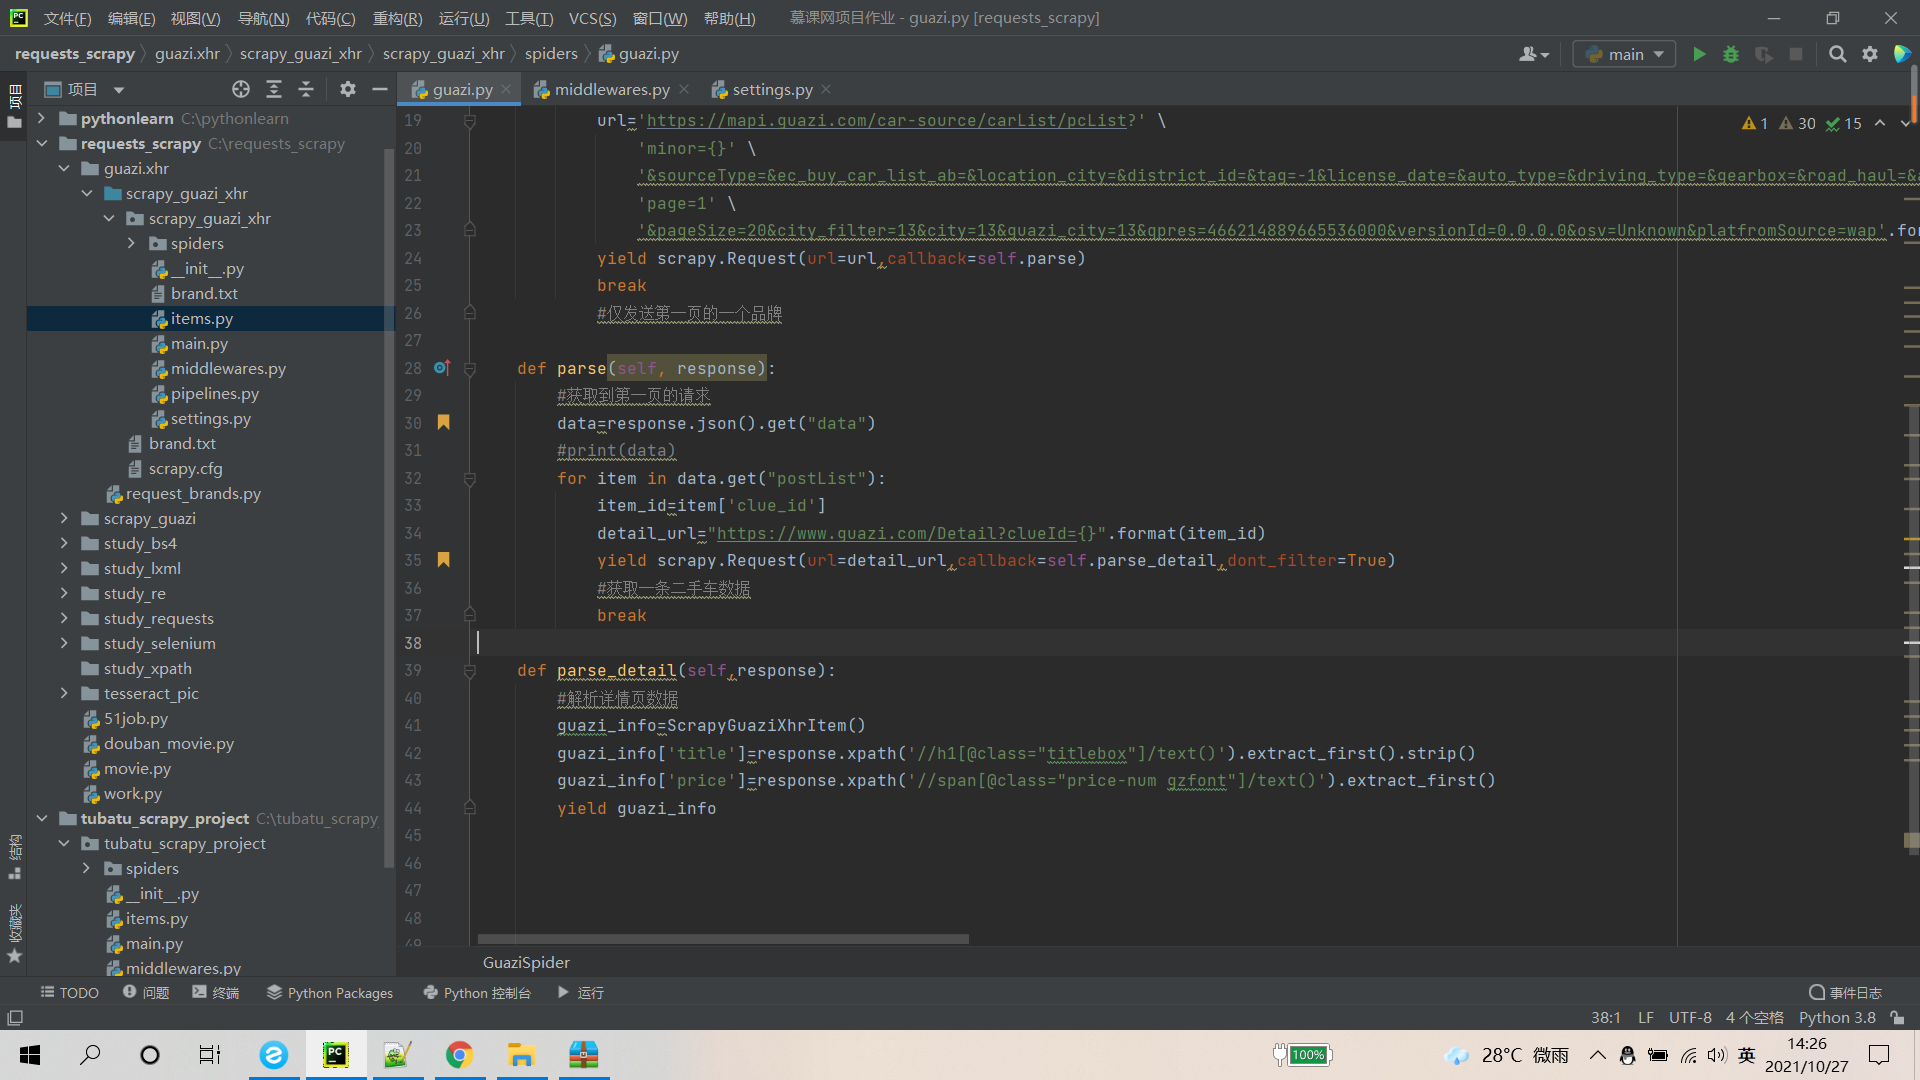The height and width of the screenshot is (1080, 1920).
Task: Expand the spiders folder under scrapy_guazi_xhr
Action: point(131,243)
